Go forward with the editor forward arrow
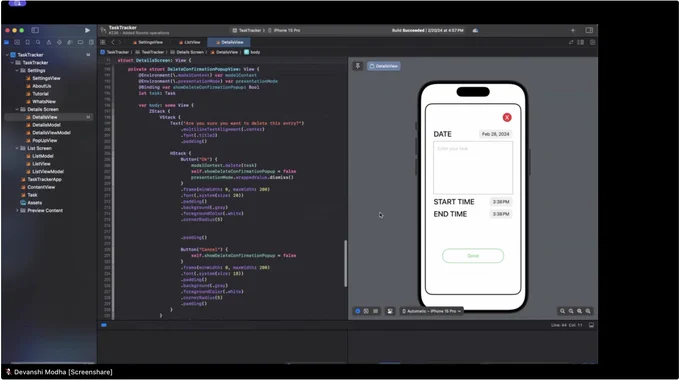 click(120, 42)
